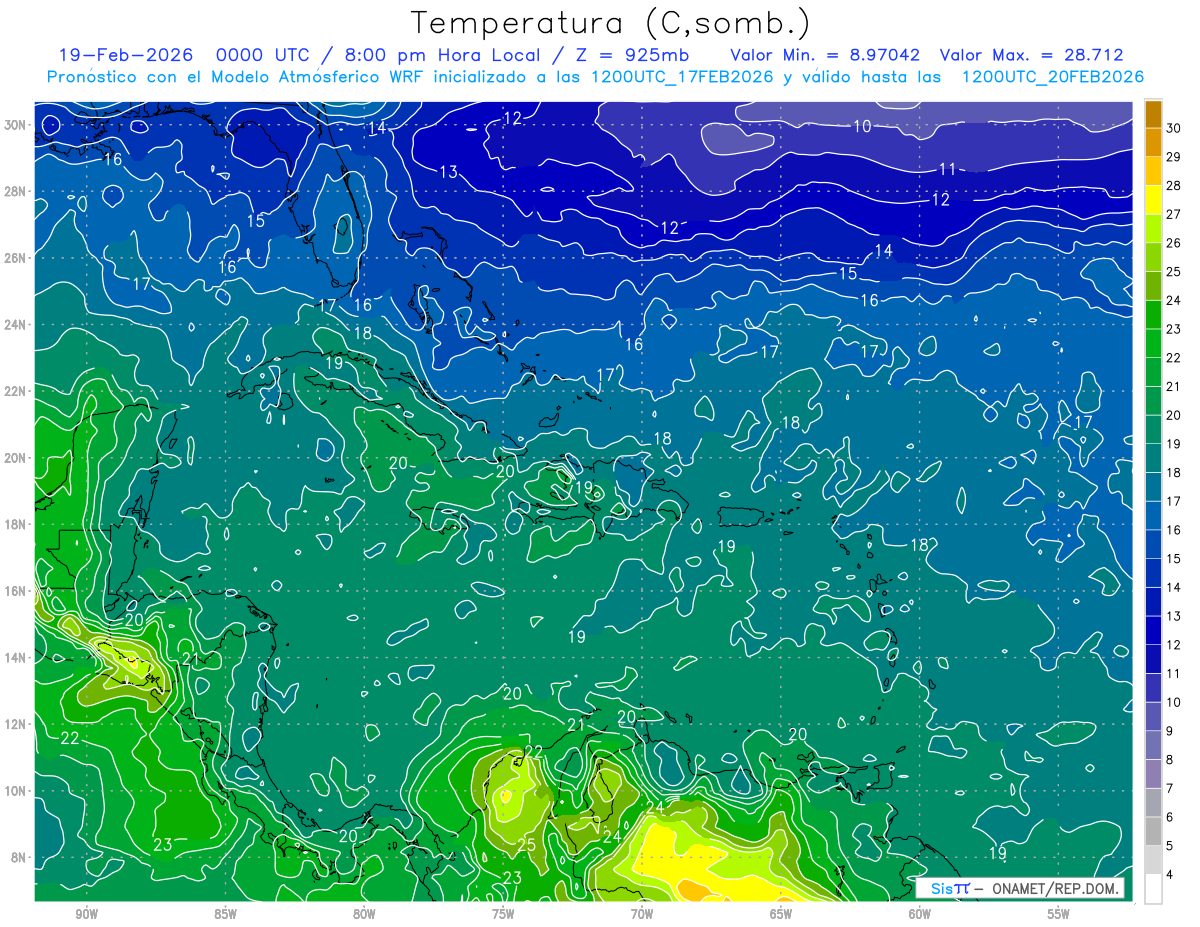Click latitude axis label "24N"
Viewport: 1200px width, 927px height.
[x=15, y=324]
